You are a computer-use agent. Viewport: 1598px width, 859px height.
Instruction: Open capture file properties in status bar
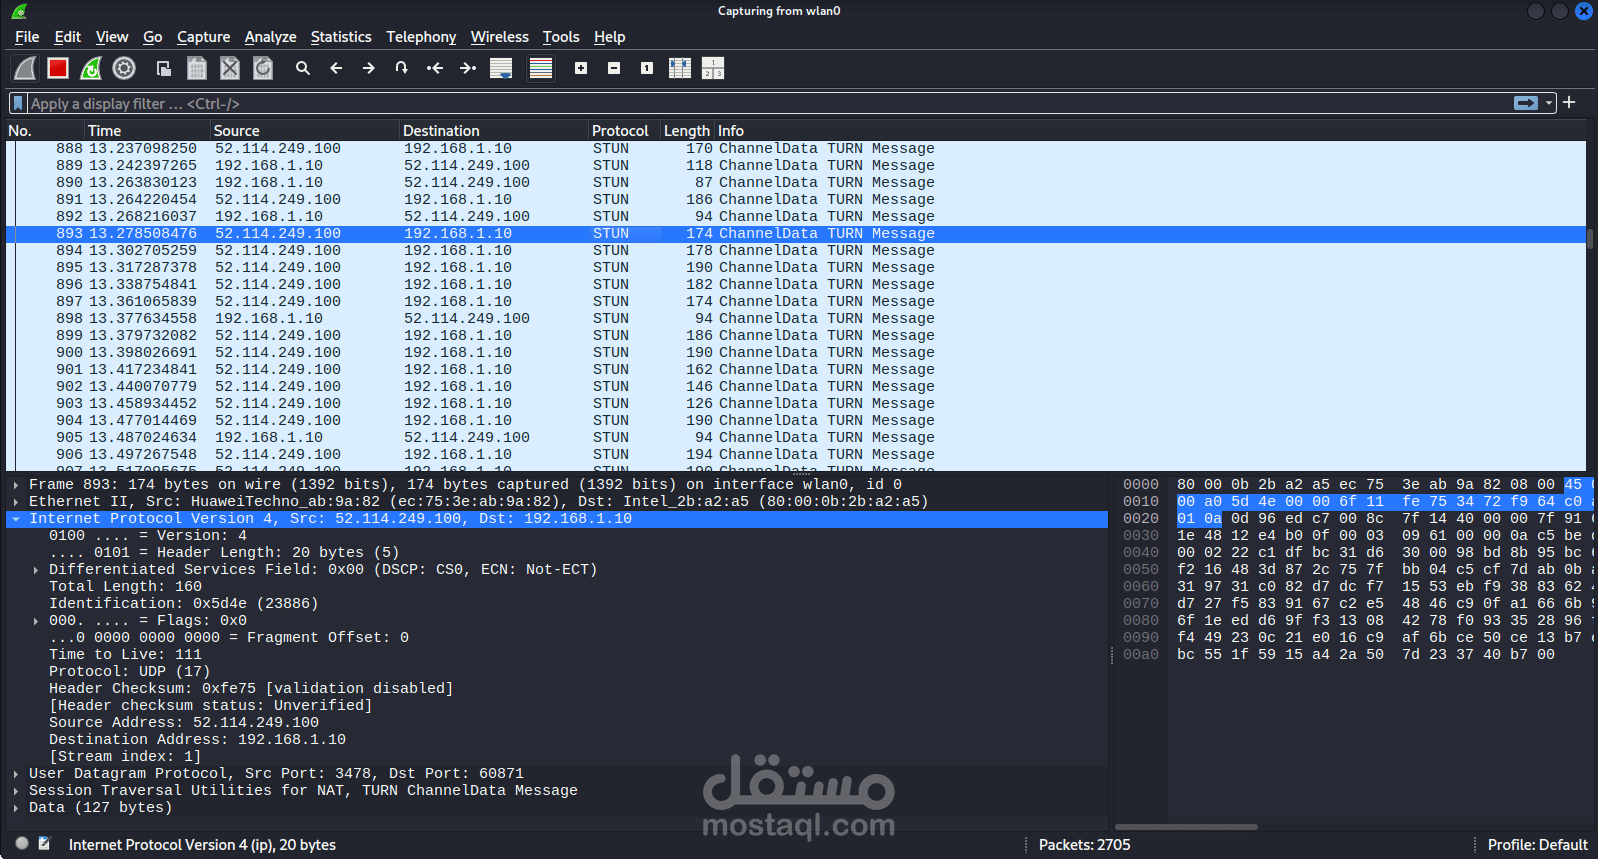tap(44, 844)
